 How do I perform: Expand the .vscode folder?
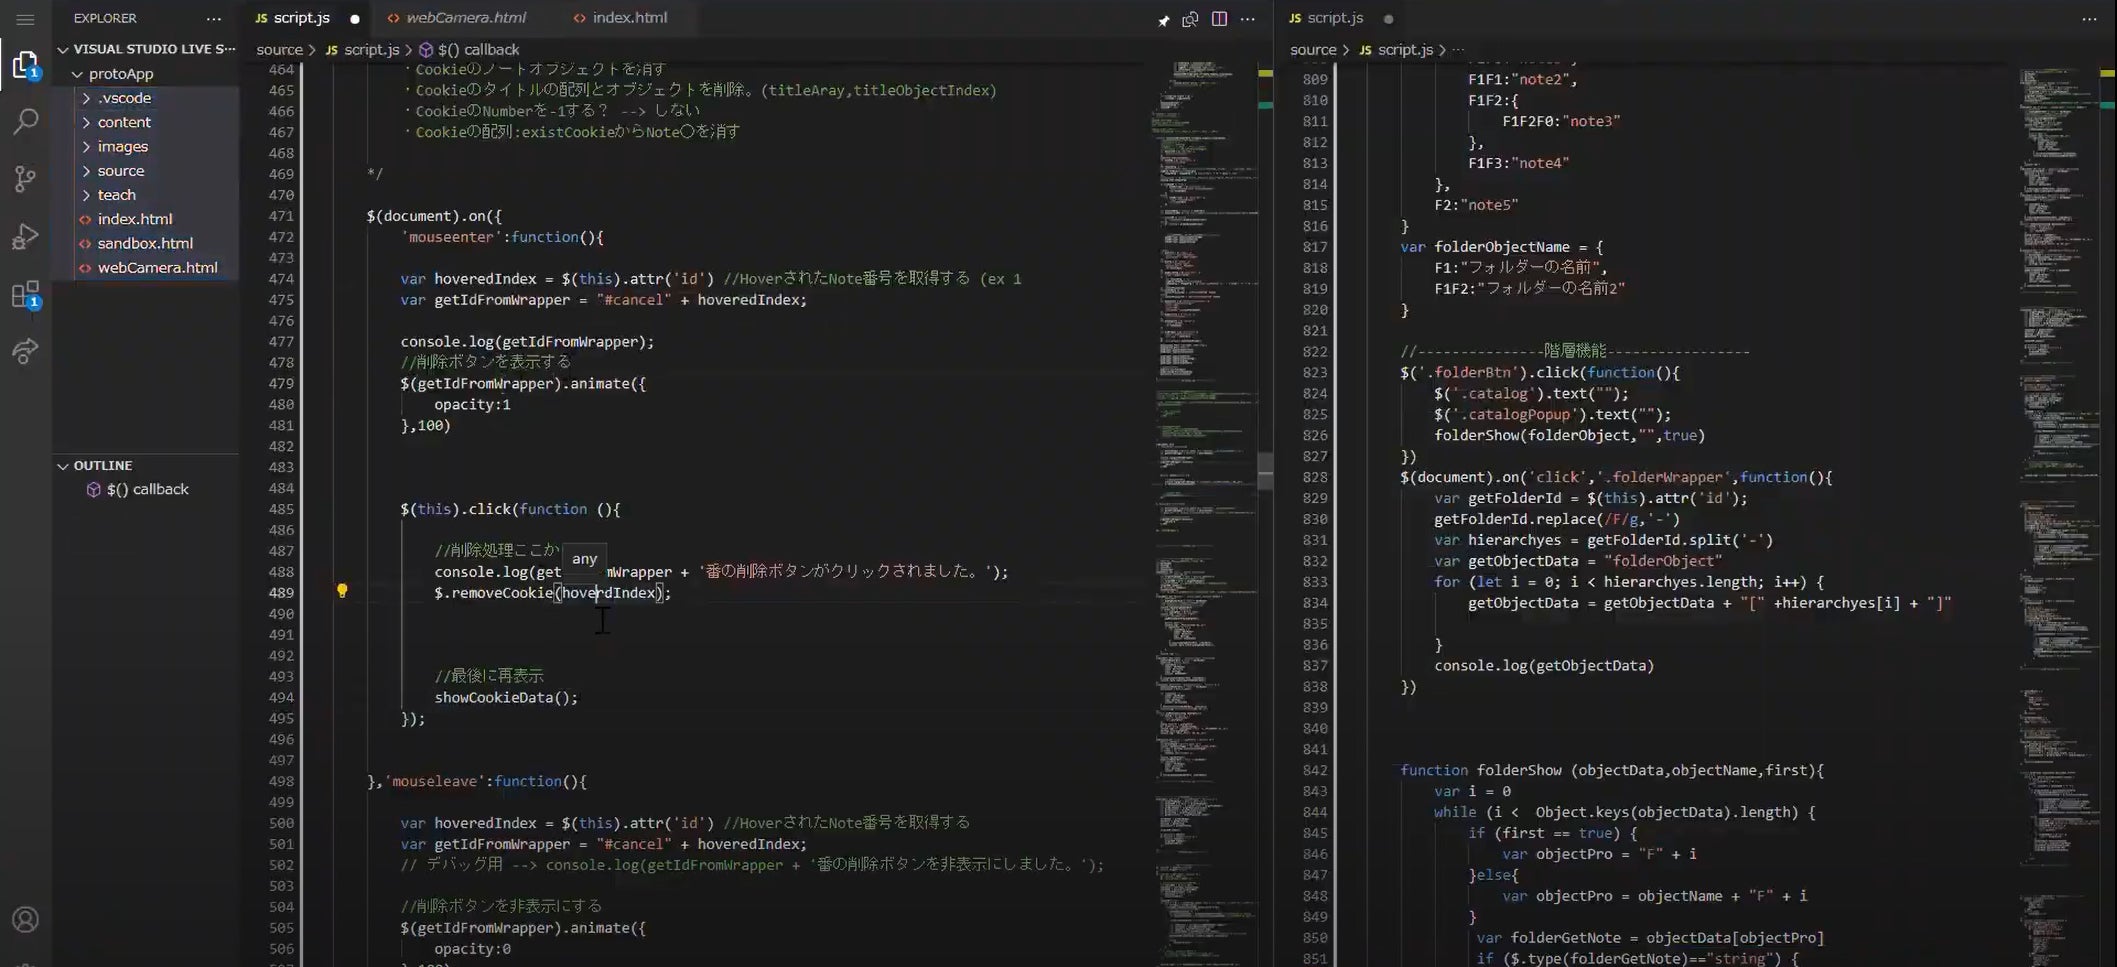(124, 98)
